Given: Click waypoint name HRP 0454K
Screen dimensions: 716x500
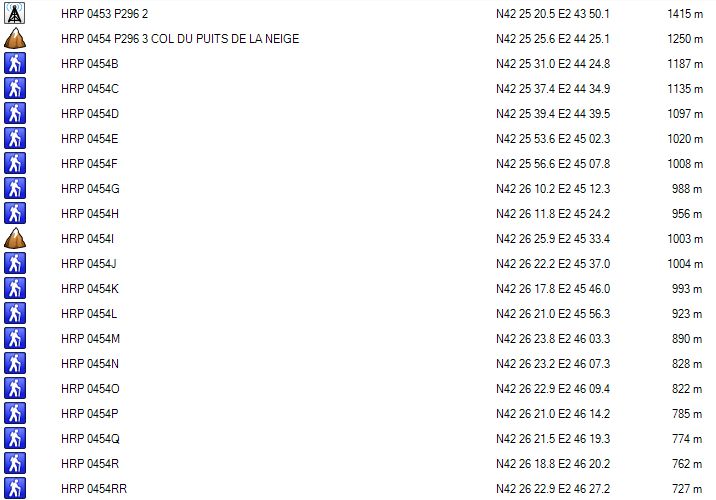Looking at the screenshot, I should click(x=90, y=289).
